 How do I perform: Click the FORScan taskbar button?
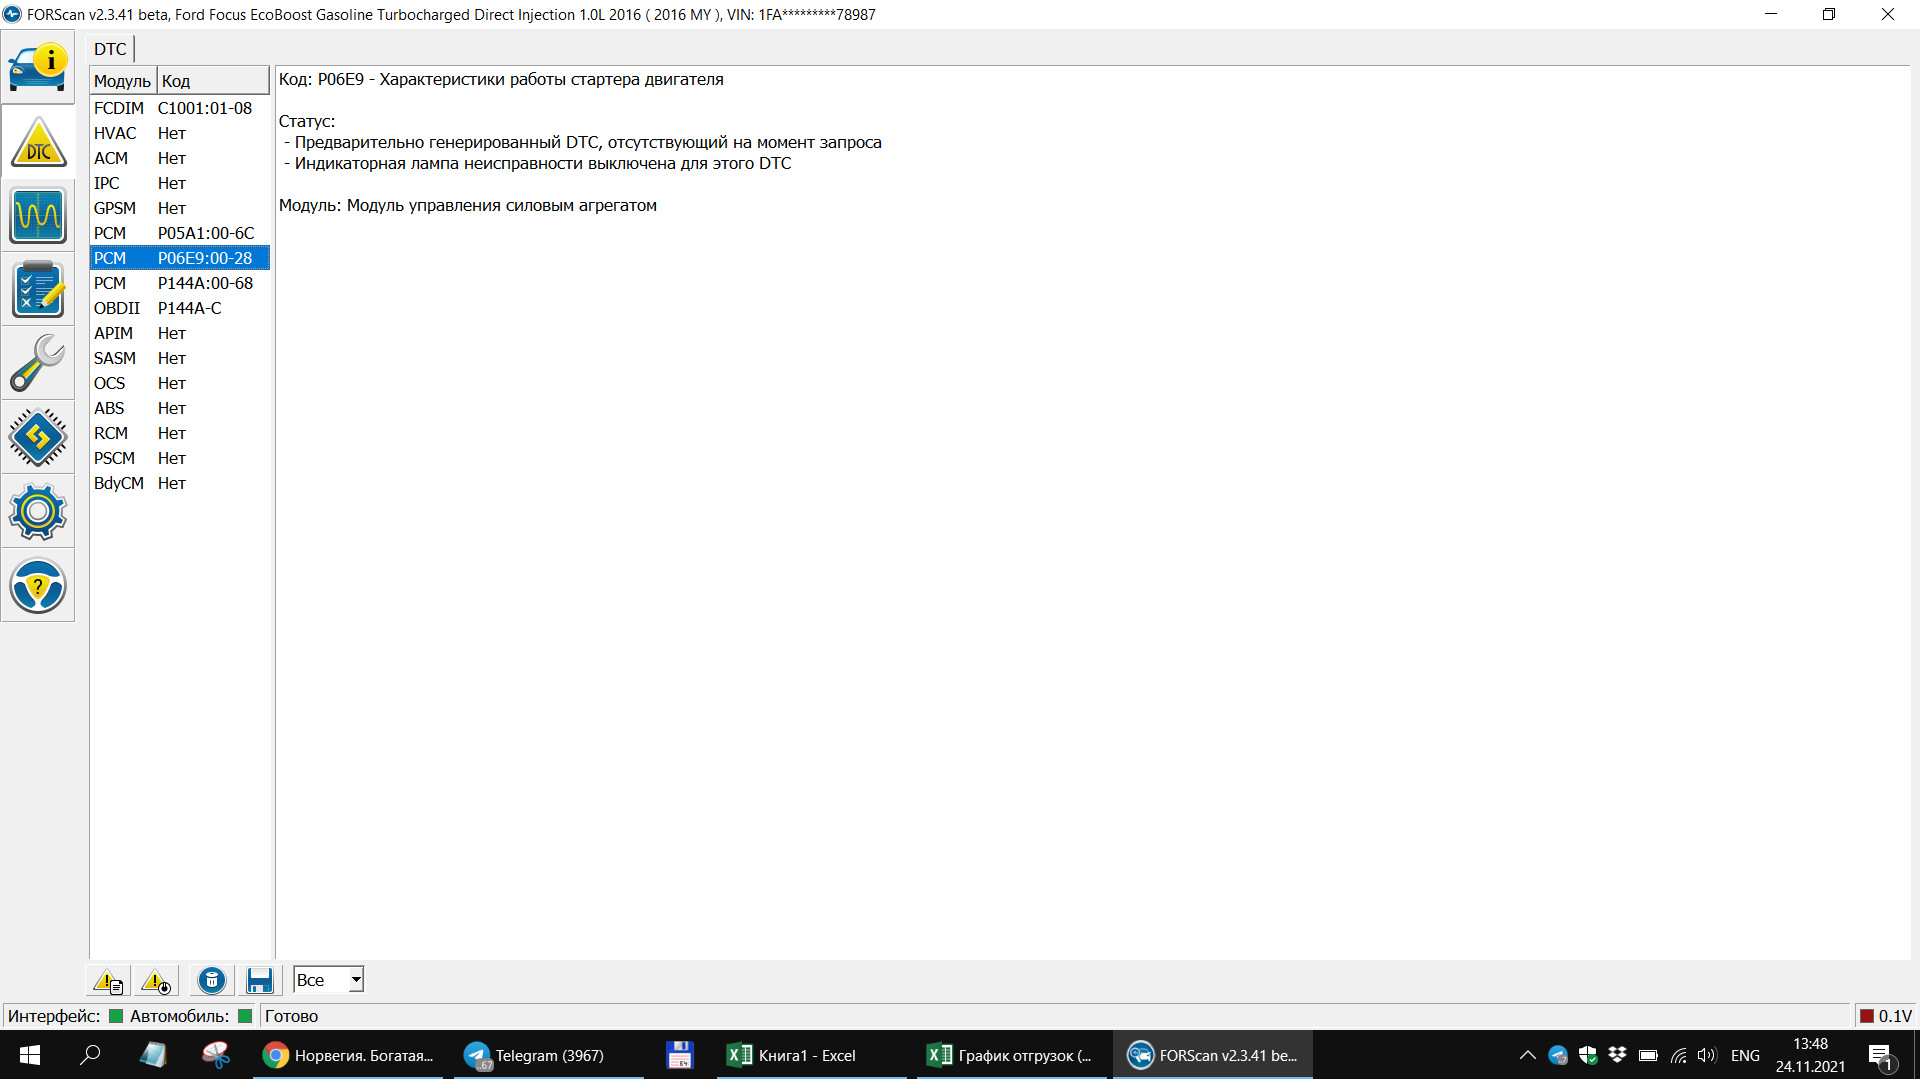(x=1213, y=1055)
